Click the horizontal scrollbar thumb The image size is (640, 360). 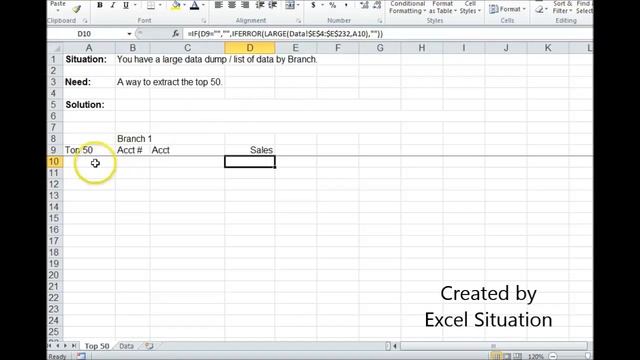[x=493, y=346]
